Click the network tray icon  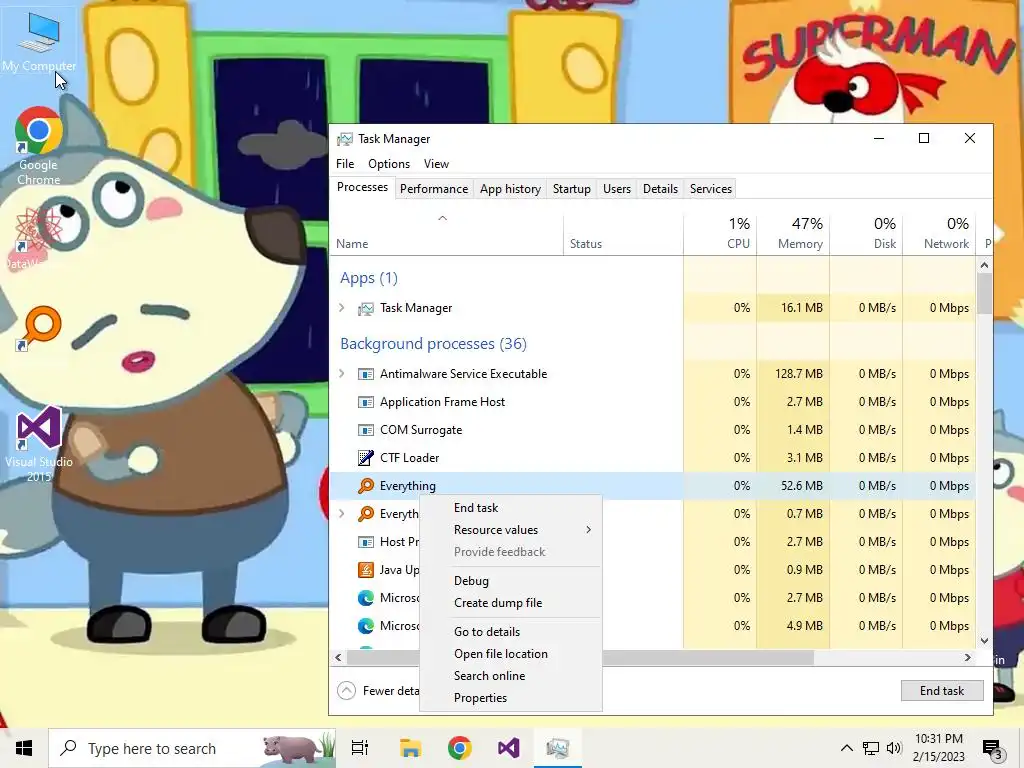871,748
